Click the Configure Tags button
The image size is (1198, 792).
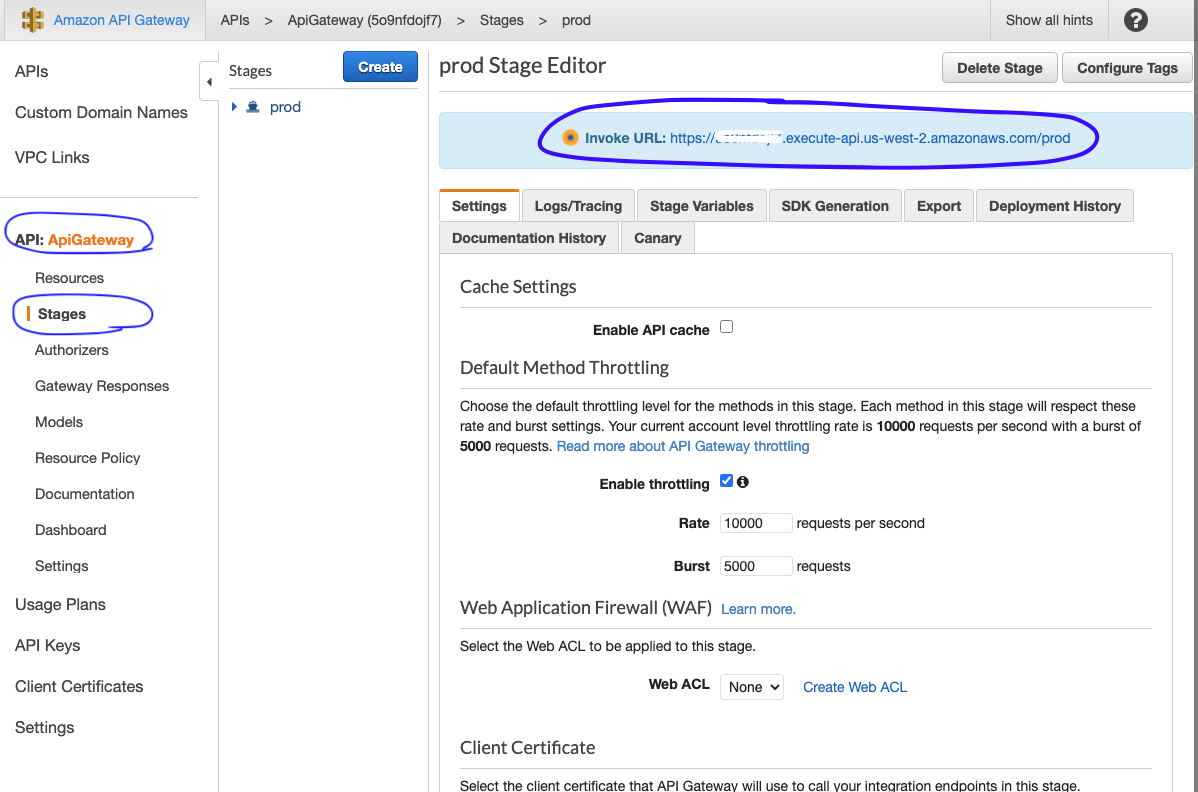[1127, 68]
